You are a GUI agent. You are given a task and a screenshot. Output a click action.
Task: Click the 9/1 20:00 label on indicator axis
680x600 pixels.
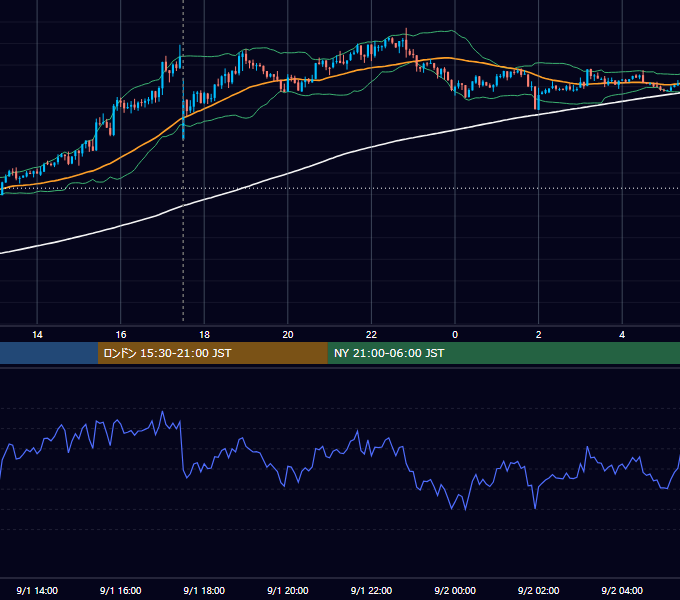click(x=288, y=591)
